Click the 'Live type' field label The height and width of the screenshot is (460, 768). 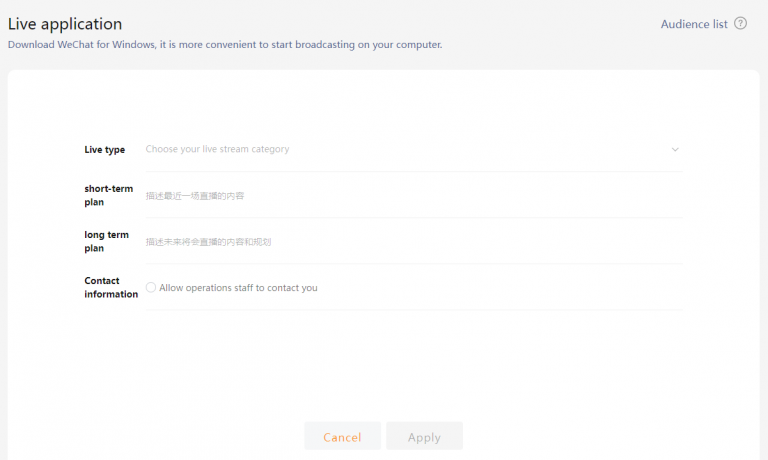(x=104, y=149)
